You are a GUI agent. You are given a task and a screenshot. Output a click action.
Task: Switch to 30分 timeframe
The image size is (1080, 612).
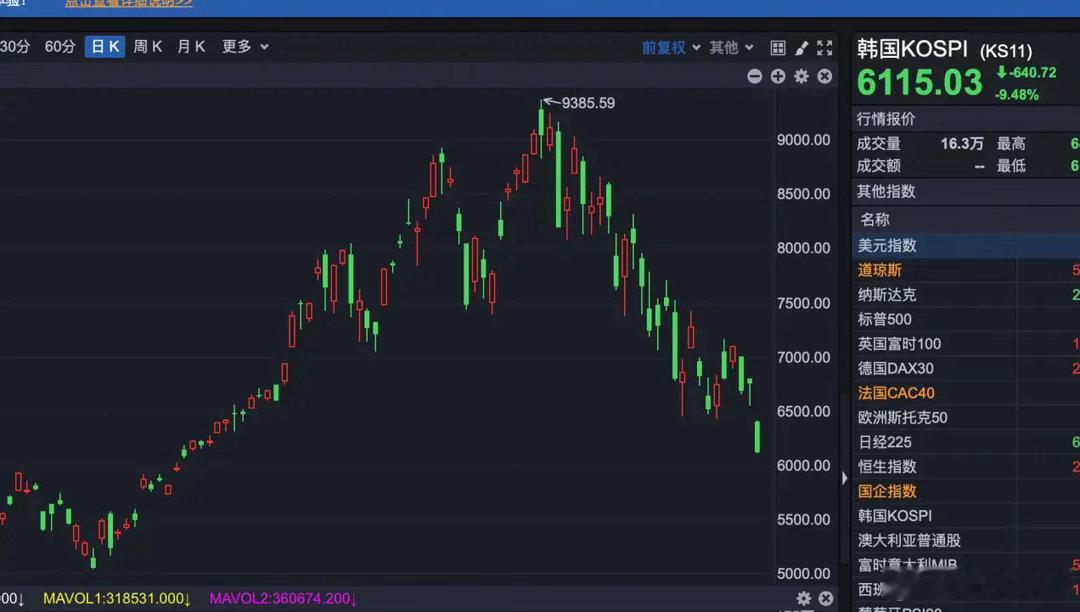[x=15, y=47]
